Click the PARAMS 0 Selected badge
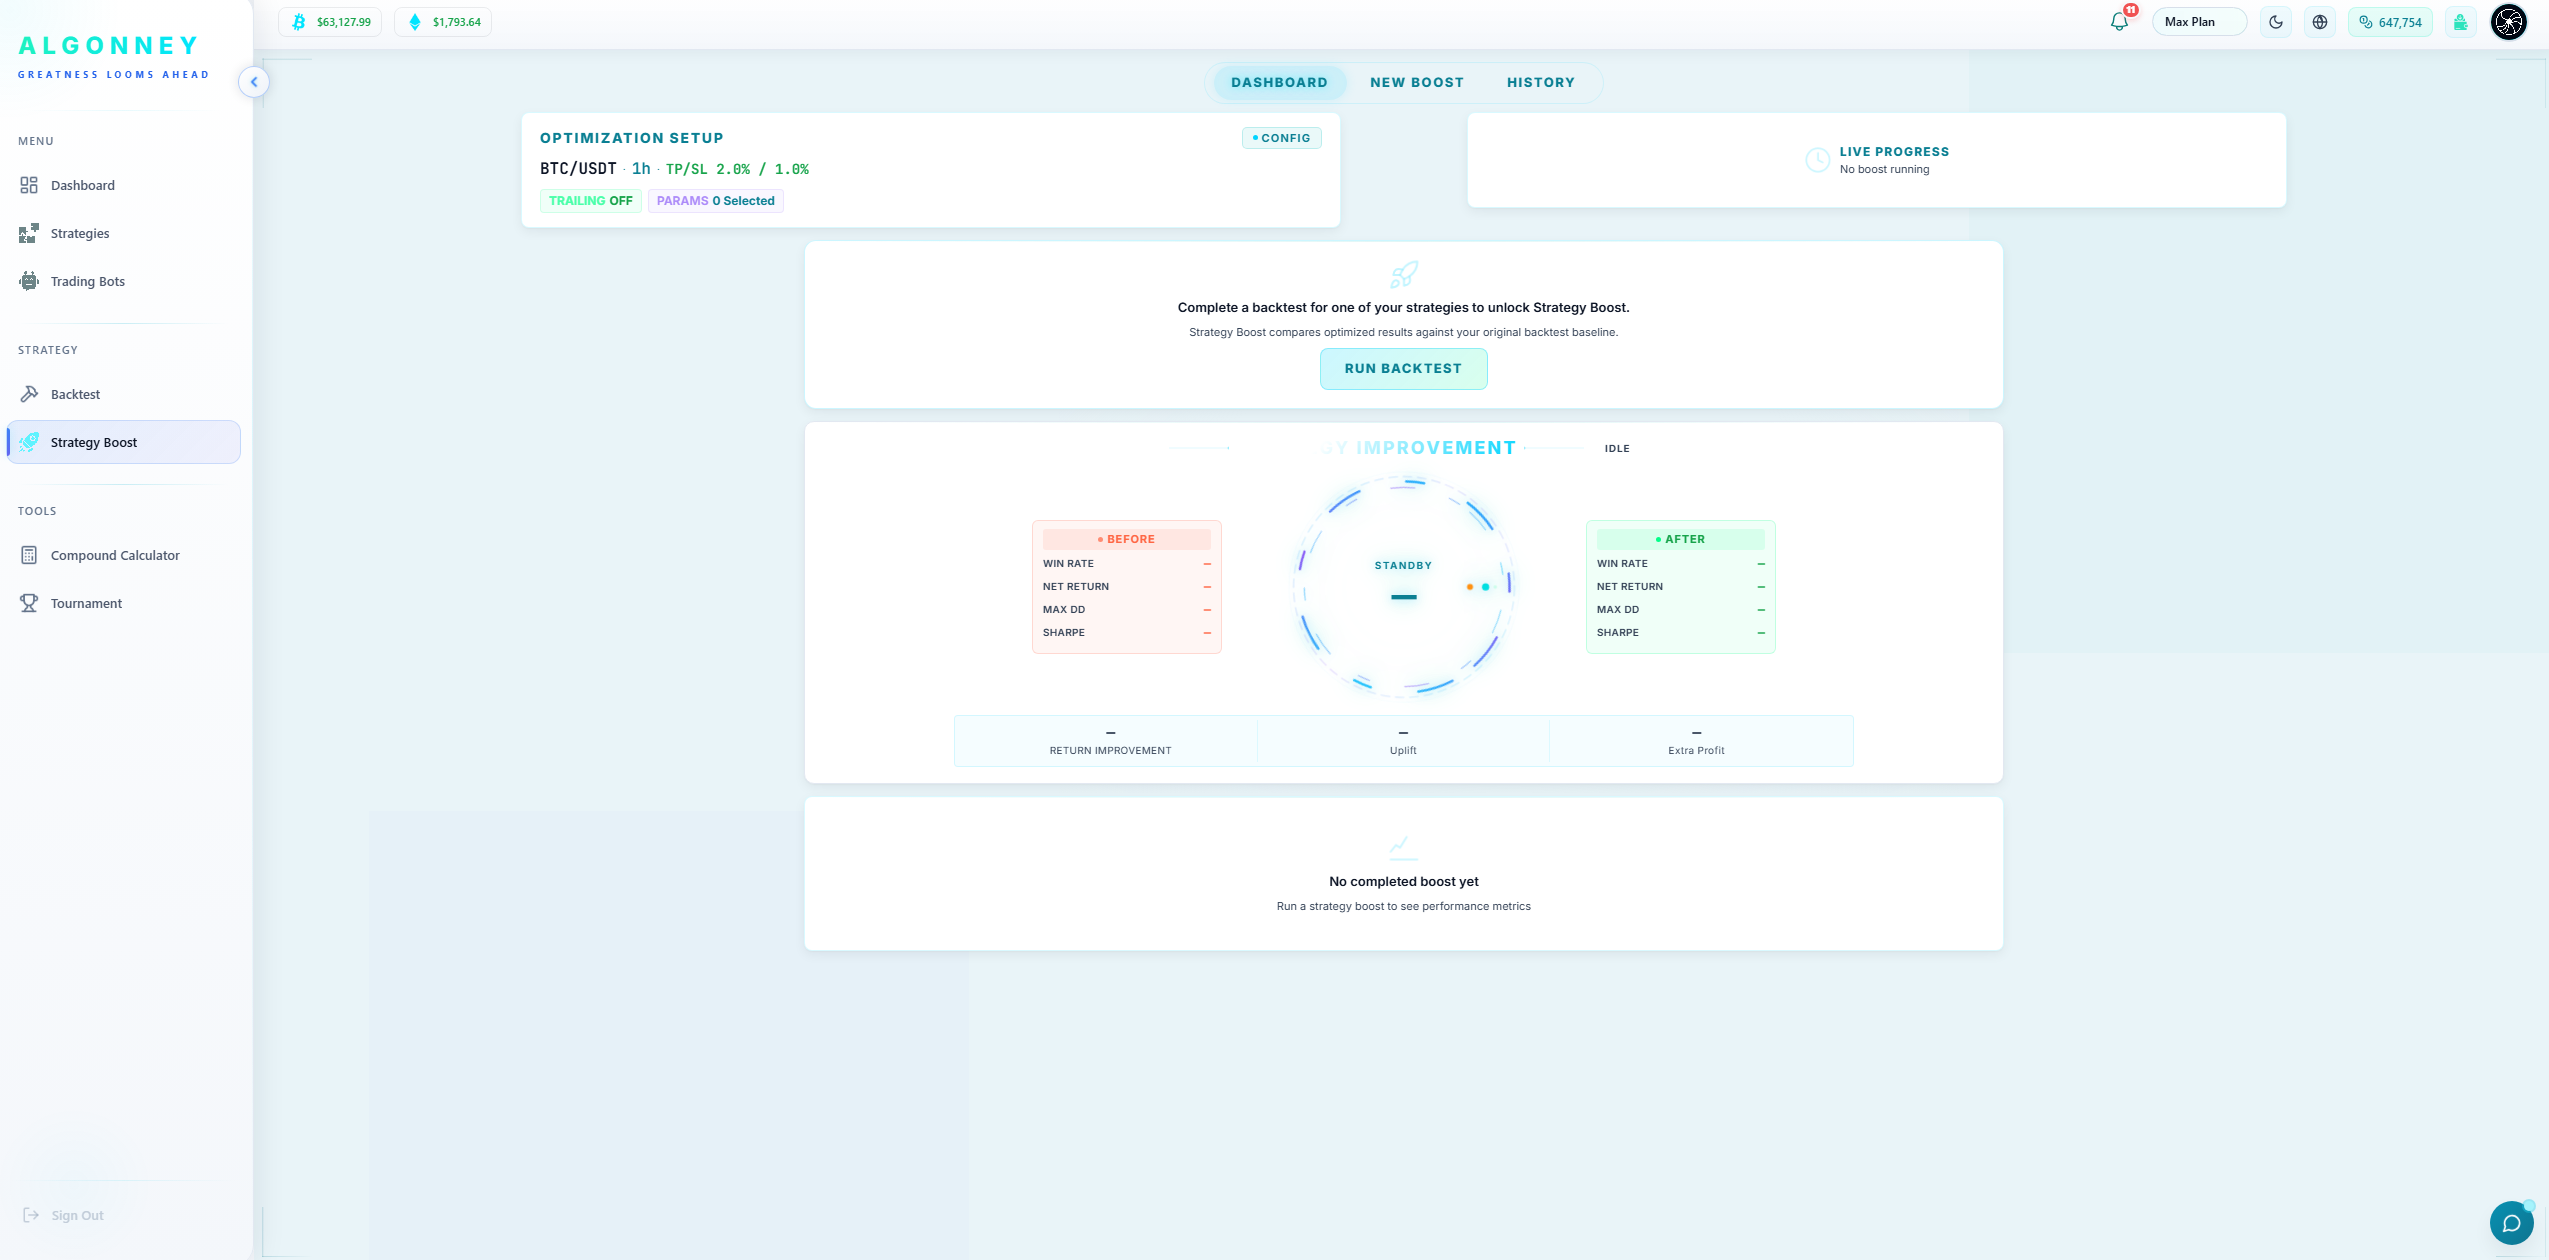 click(716, 201)
